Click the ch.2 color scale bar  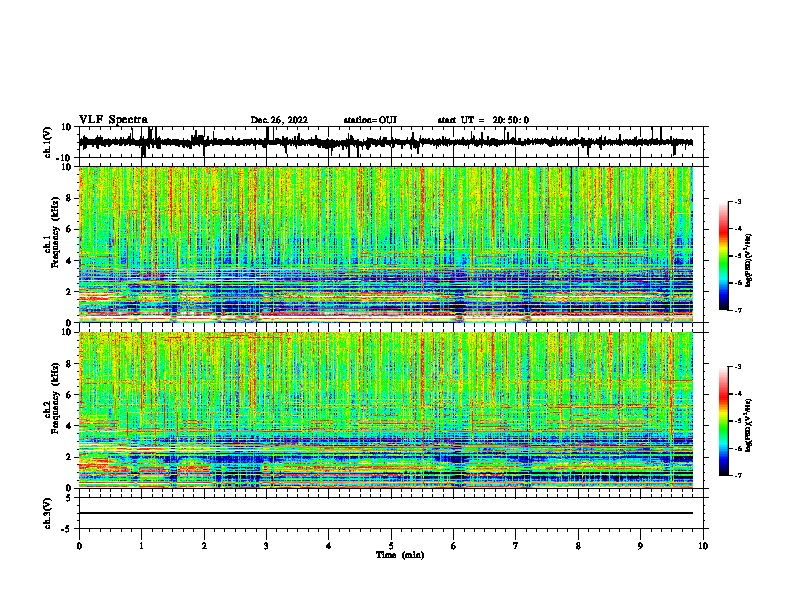pos(724,421)
